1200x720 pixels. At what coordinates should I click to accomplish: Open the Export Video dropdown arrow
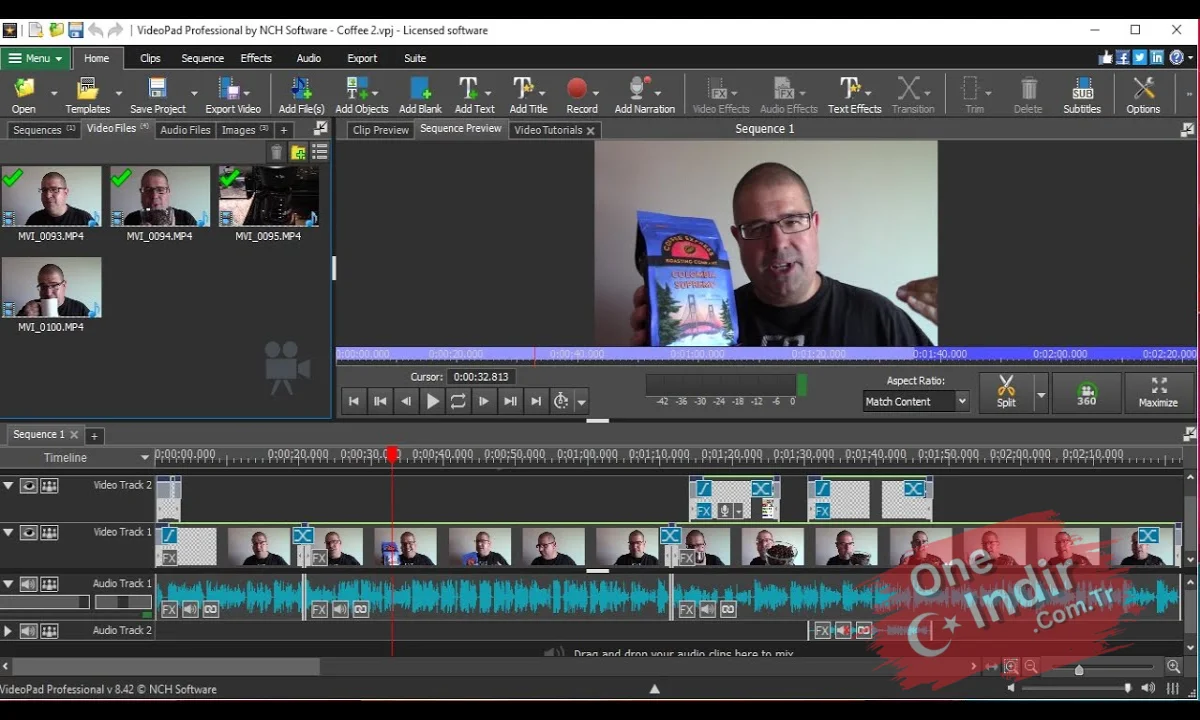tap(248, 93)
